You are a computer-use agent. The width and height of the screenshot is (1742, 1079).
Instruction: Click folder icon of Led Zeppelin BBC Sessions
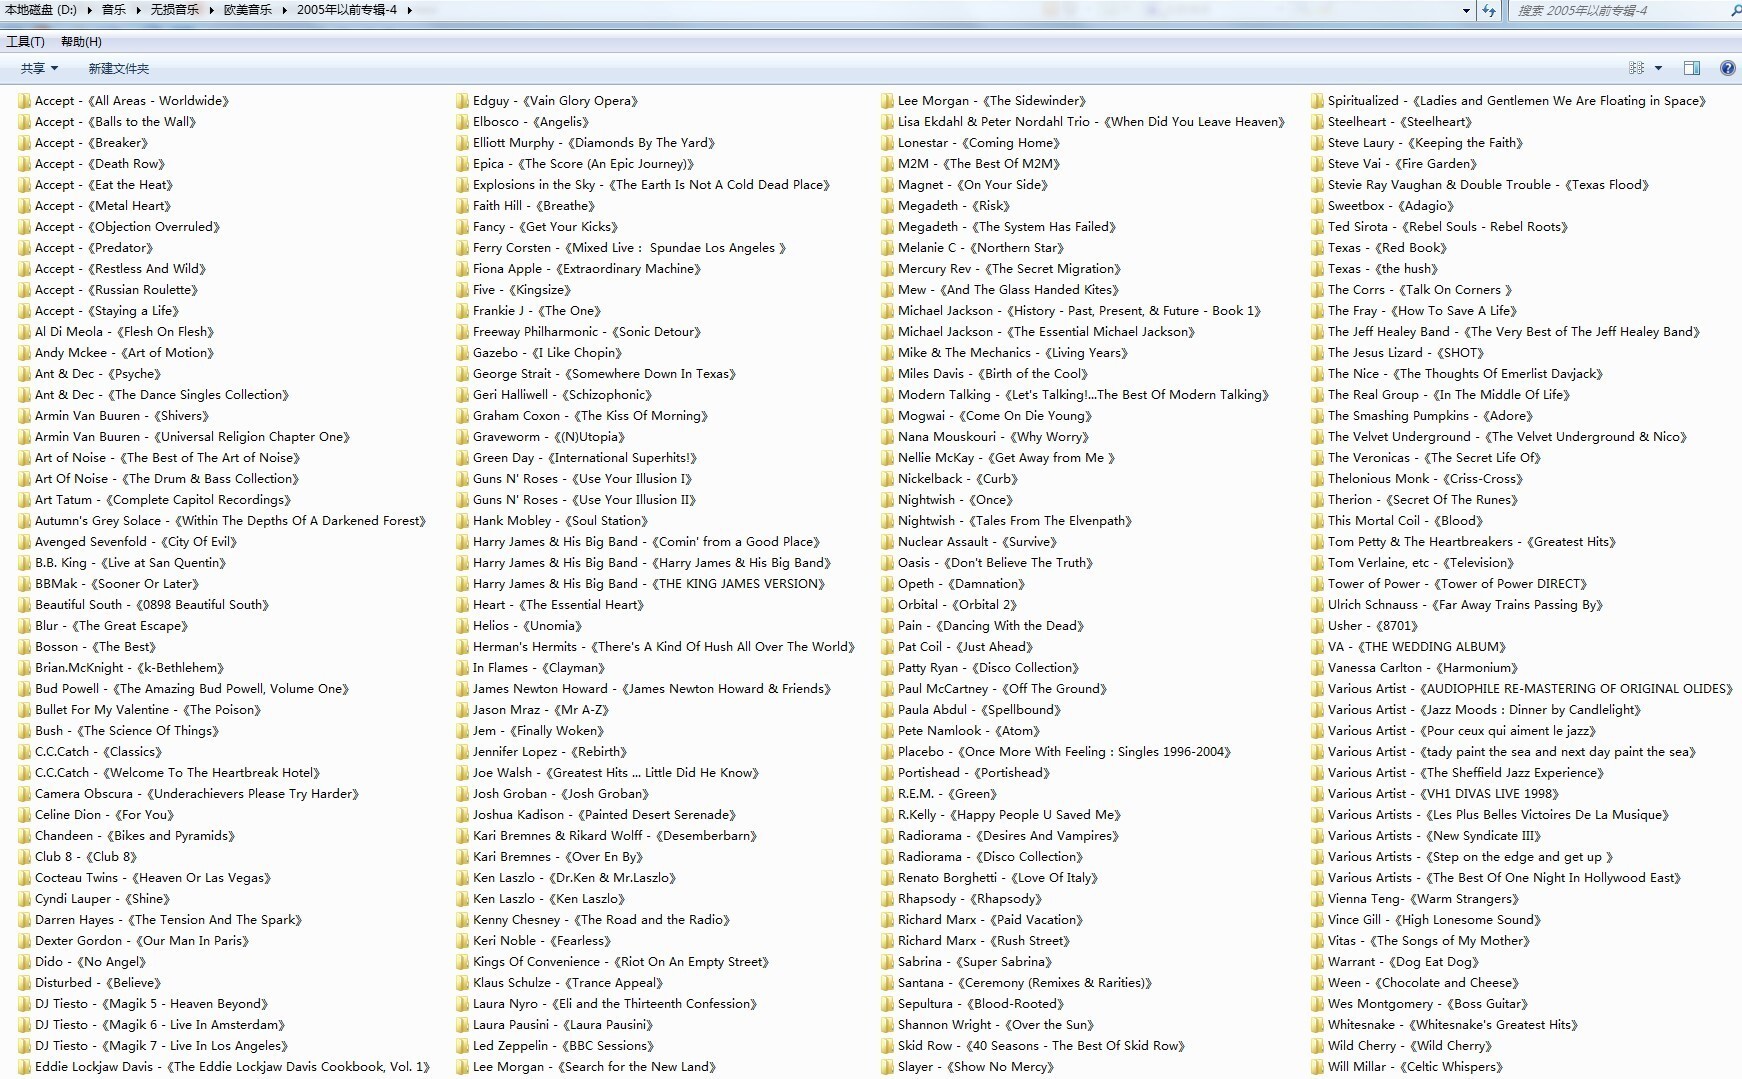click(462, 1046)
